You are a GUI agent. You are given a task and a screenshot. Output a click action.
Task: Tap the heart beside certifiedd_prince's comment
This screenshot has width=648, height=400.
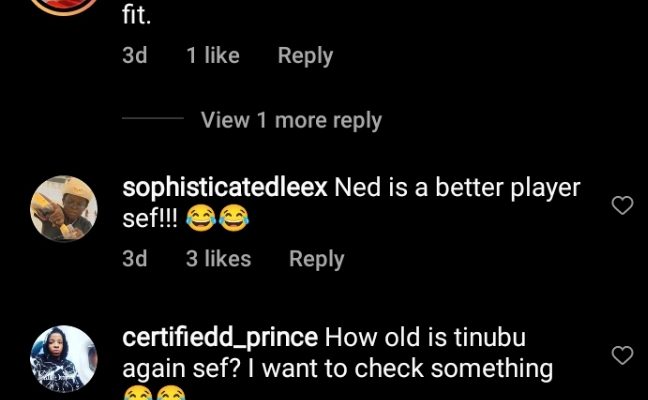[x=622, y=355]
